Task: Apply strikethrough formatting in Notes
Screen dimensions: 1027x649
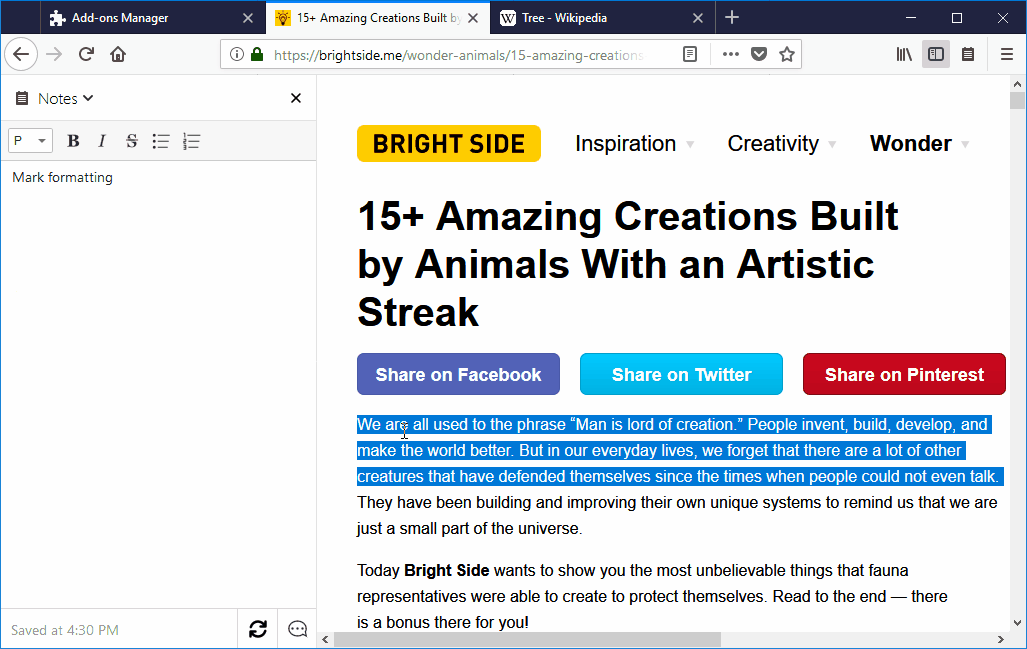Action: tap(131, 141)
